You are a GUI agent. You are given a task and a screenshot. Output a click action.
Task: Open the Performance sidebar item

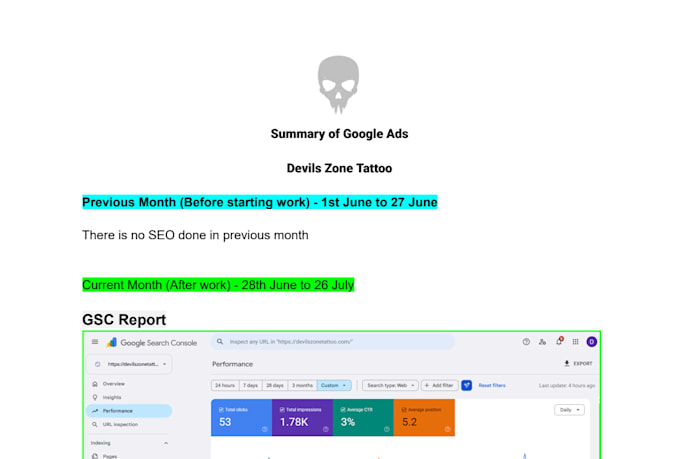point(129,411)
